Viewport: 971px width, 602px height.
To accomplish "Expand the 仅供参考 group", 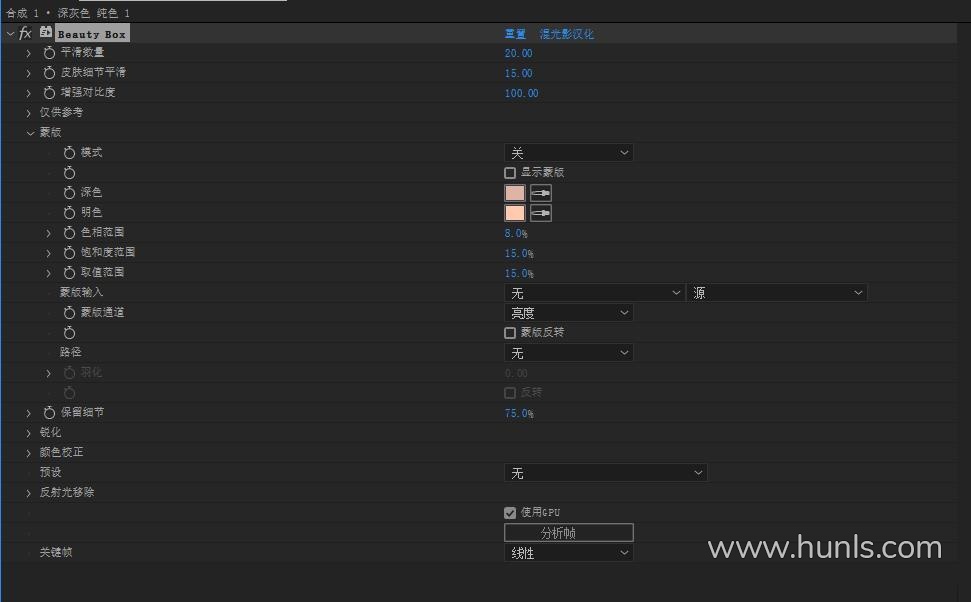I will [x=28, y=113].
